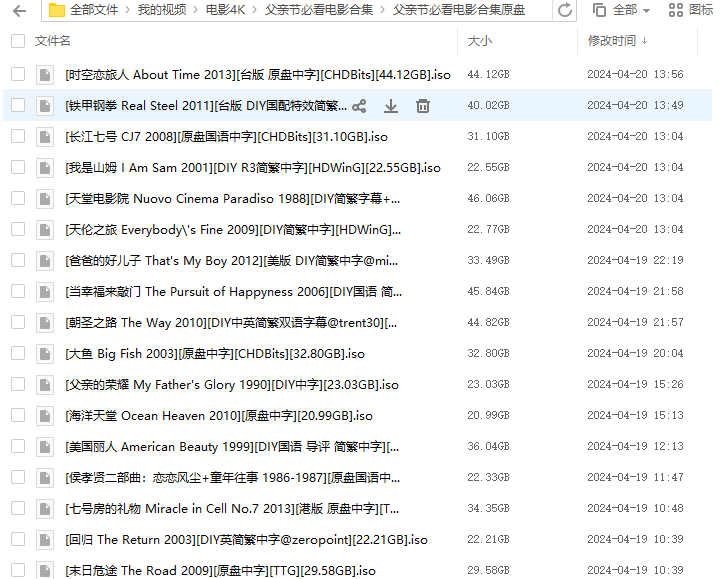Image resolution: width=722 pixels, height=579 pixels.
Task: Check the American Beauty 1999 file
Action: click(18, 446)
